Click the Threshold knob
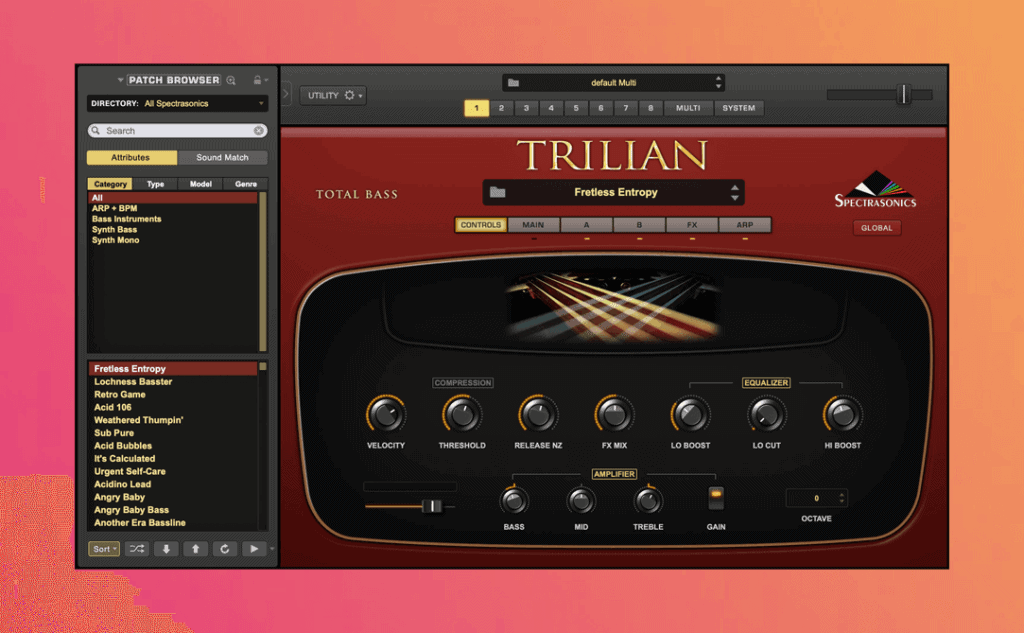 pos(462,415)
